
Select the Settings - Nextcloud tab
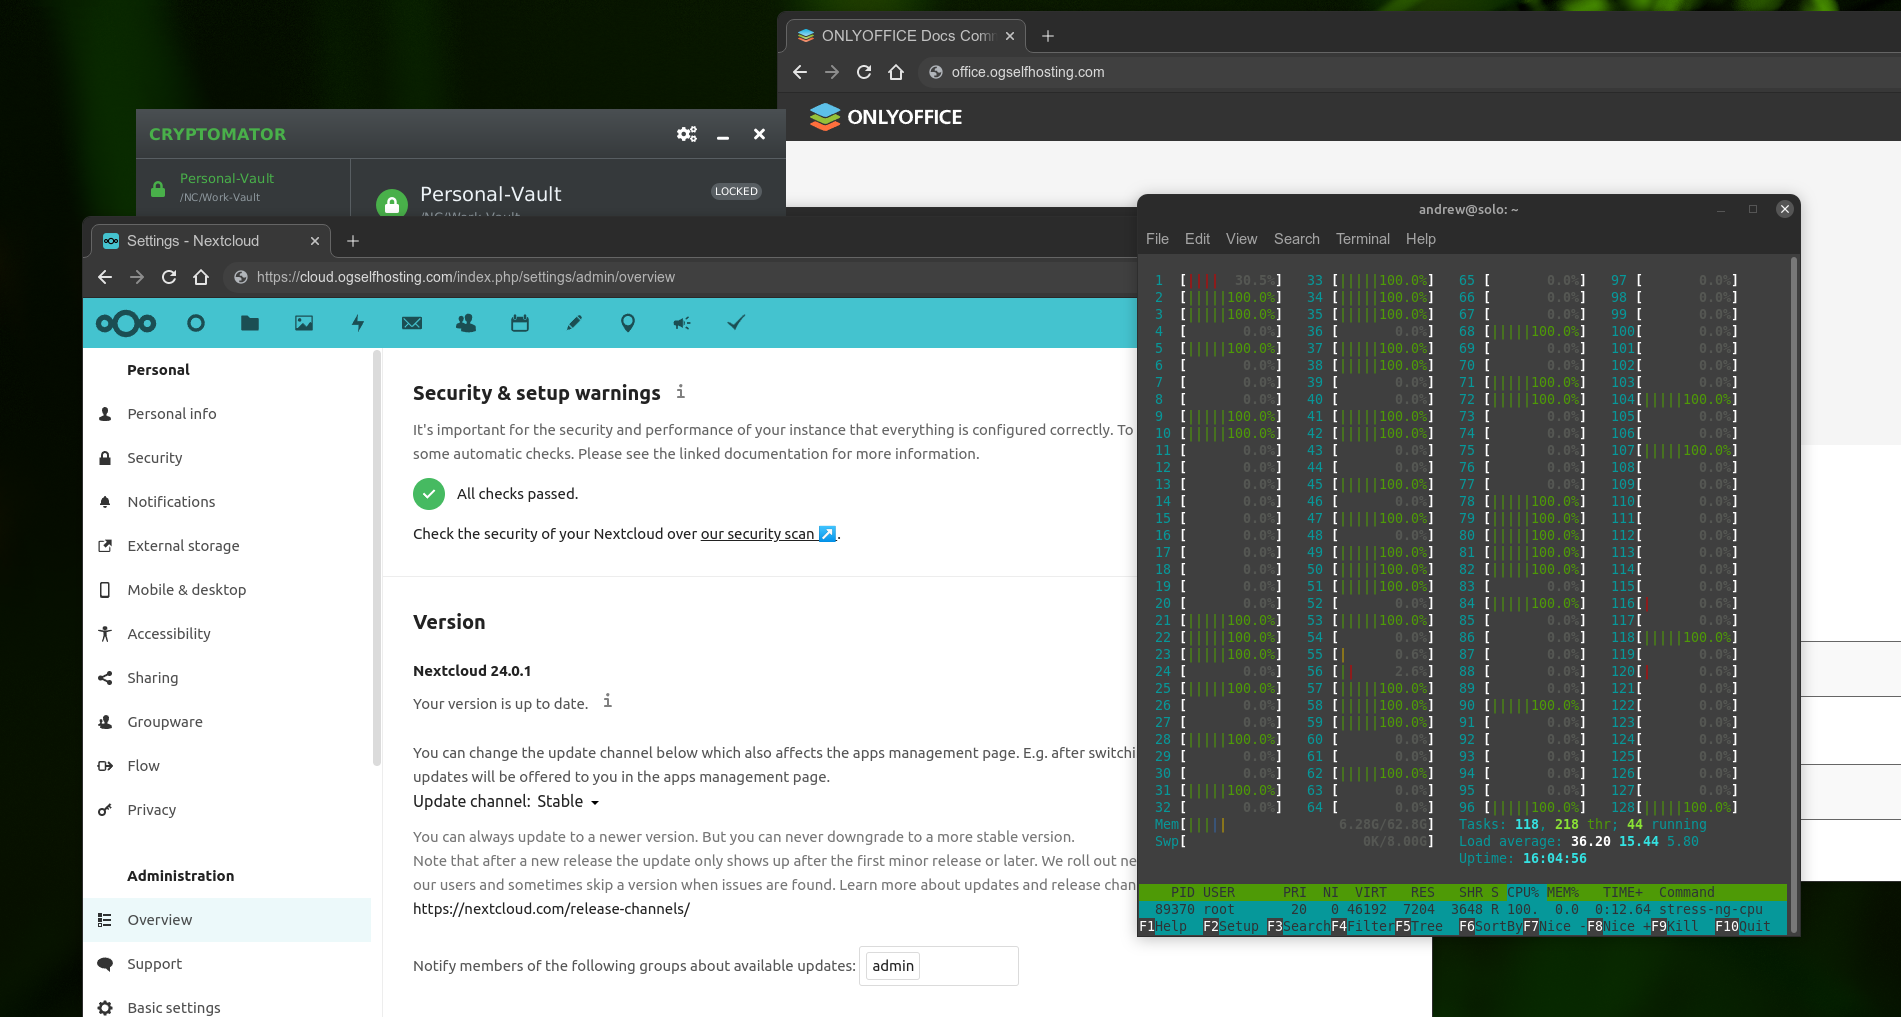tap(211, 241)
